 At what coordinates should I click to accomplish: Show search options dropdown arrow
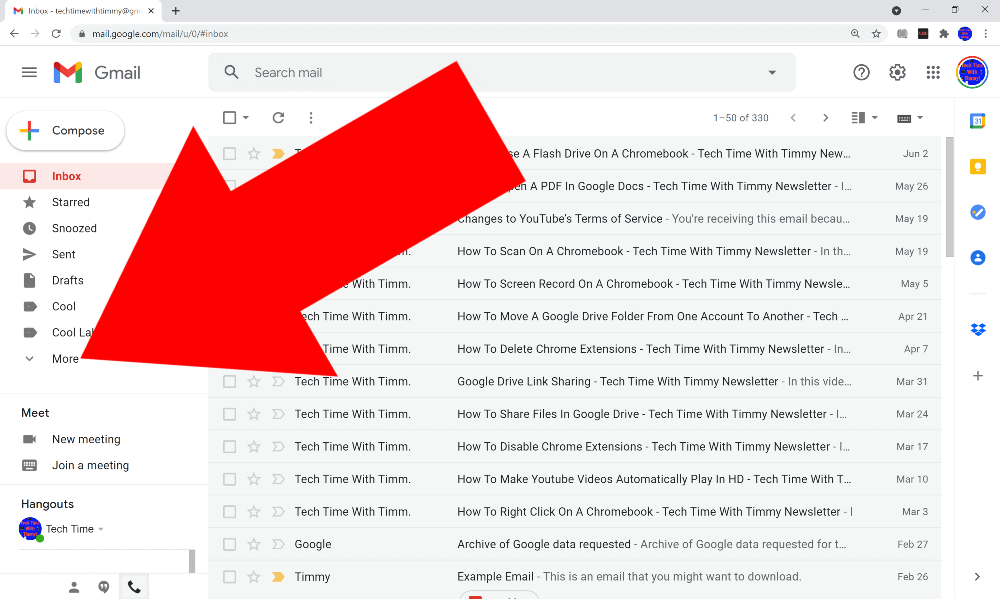(772, 73)
